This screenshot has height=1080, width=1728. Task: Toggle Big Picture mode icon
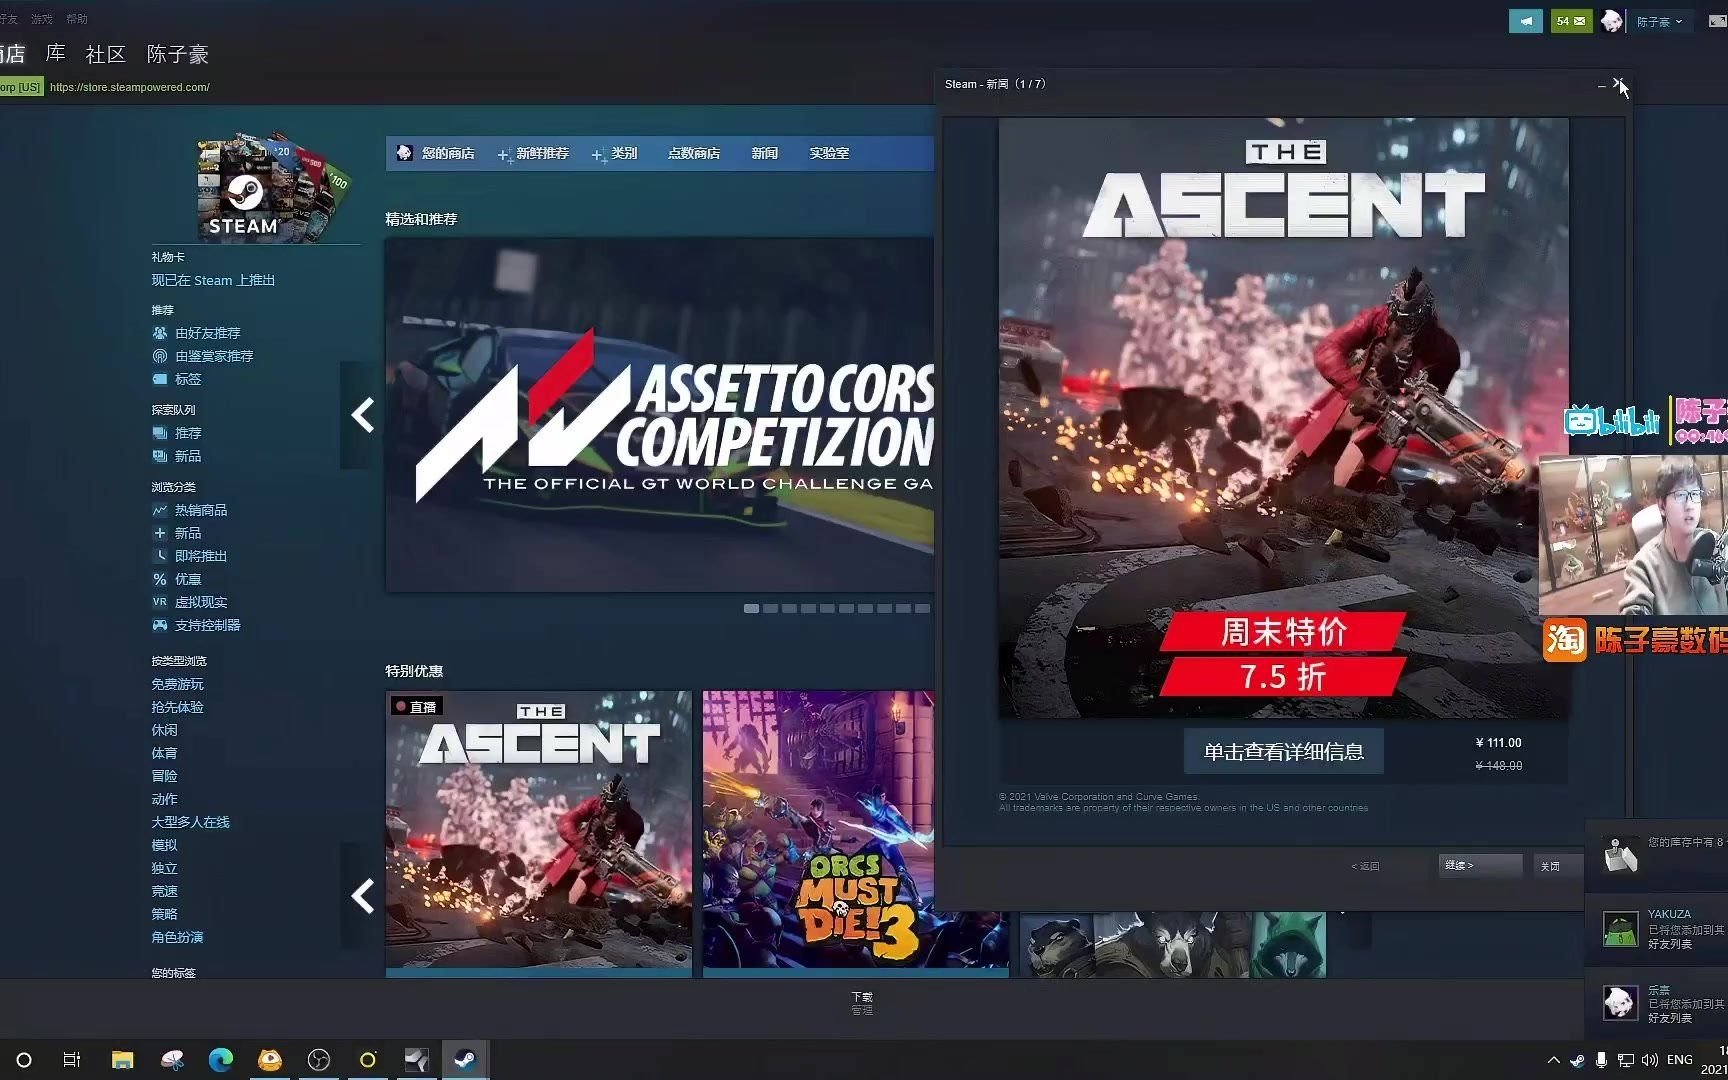(x=1716, y=21)
